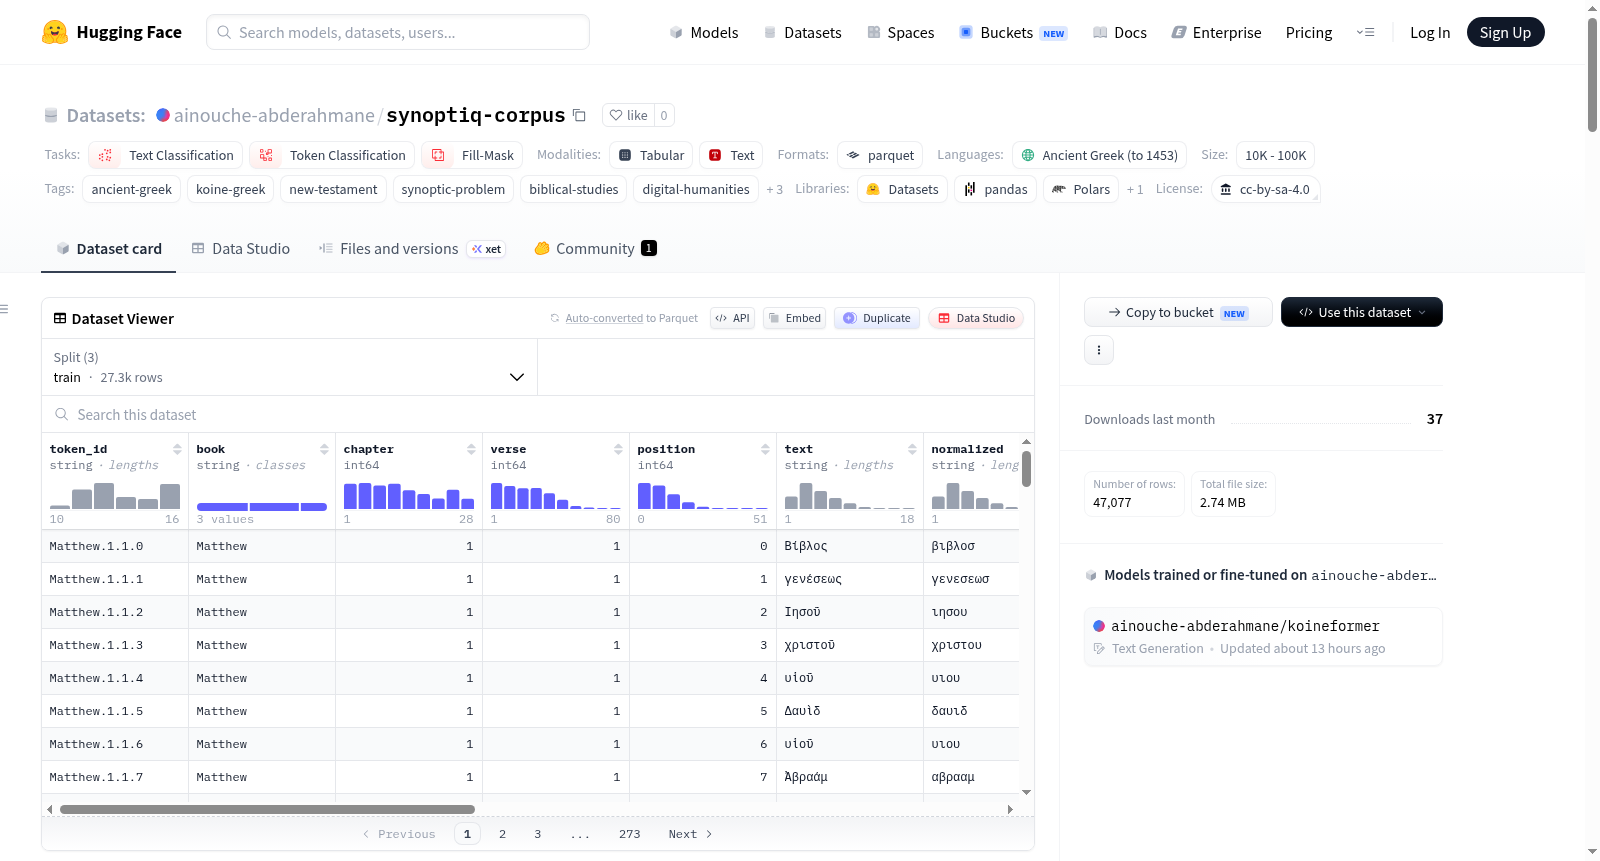1600x861 pixels.
Task: Select the Token Classification task tag
Action: (x=332, y=155)
